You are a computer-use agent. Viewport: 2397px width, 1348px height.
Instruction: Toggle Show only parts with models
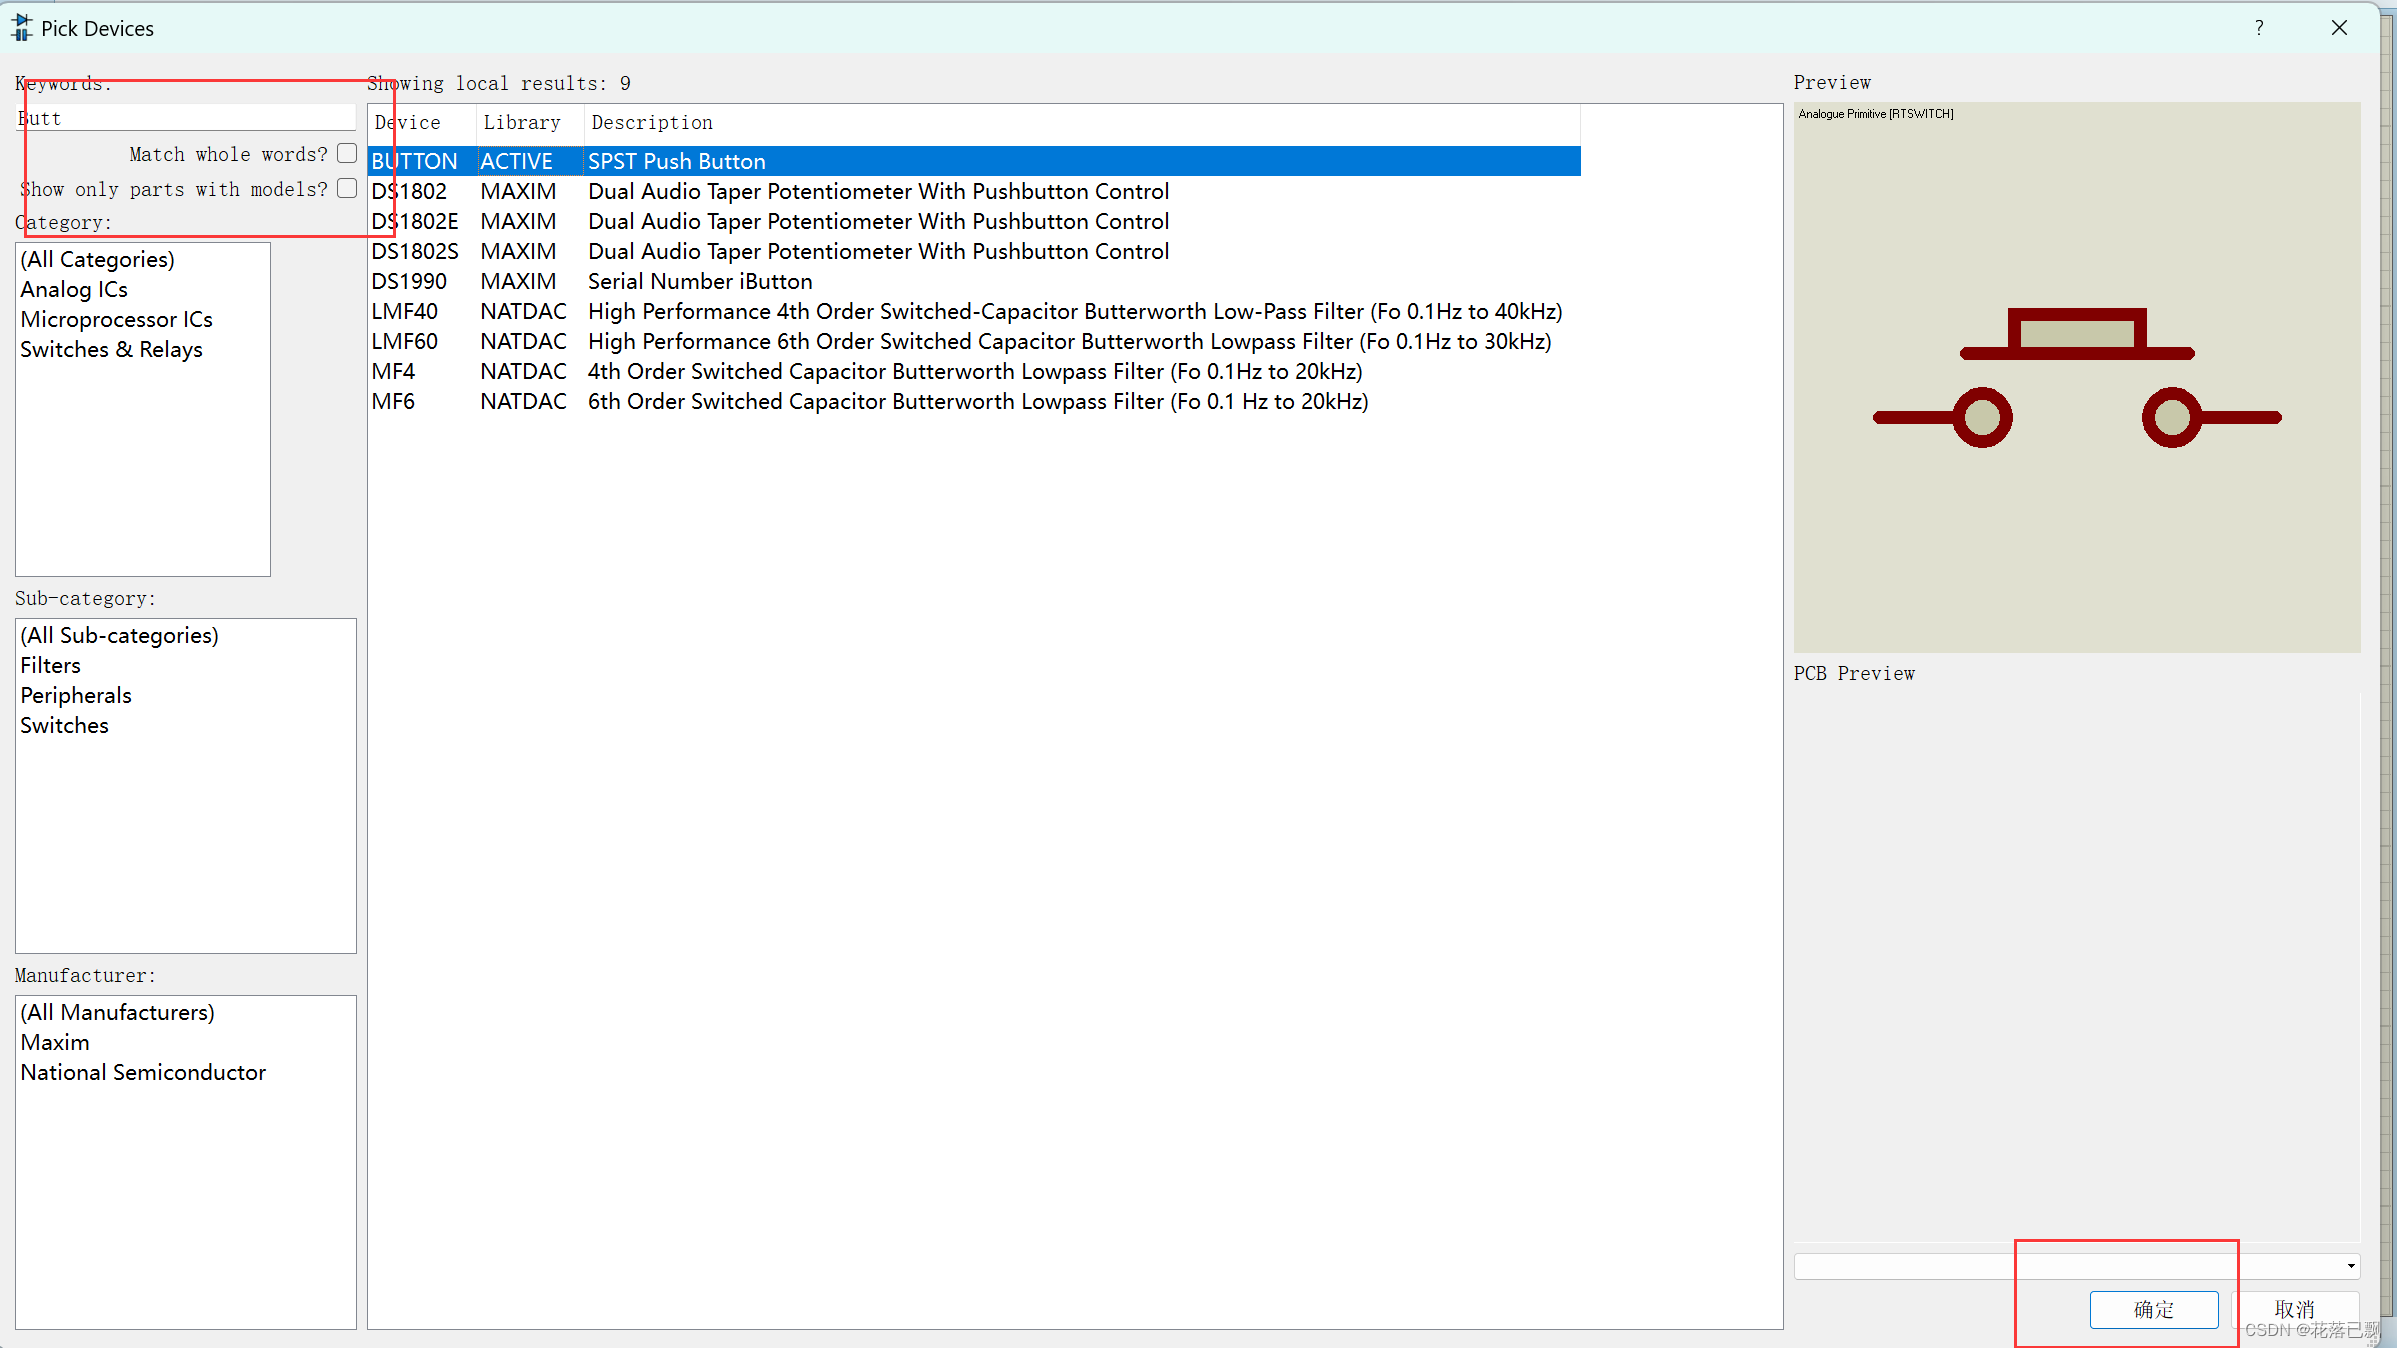(x=347, y=188)
